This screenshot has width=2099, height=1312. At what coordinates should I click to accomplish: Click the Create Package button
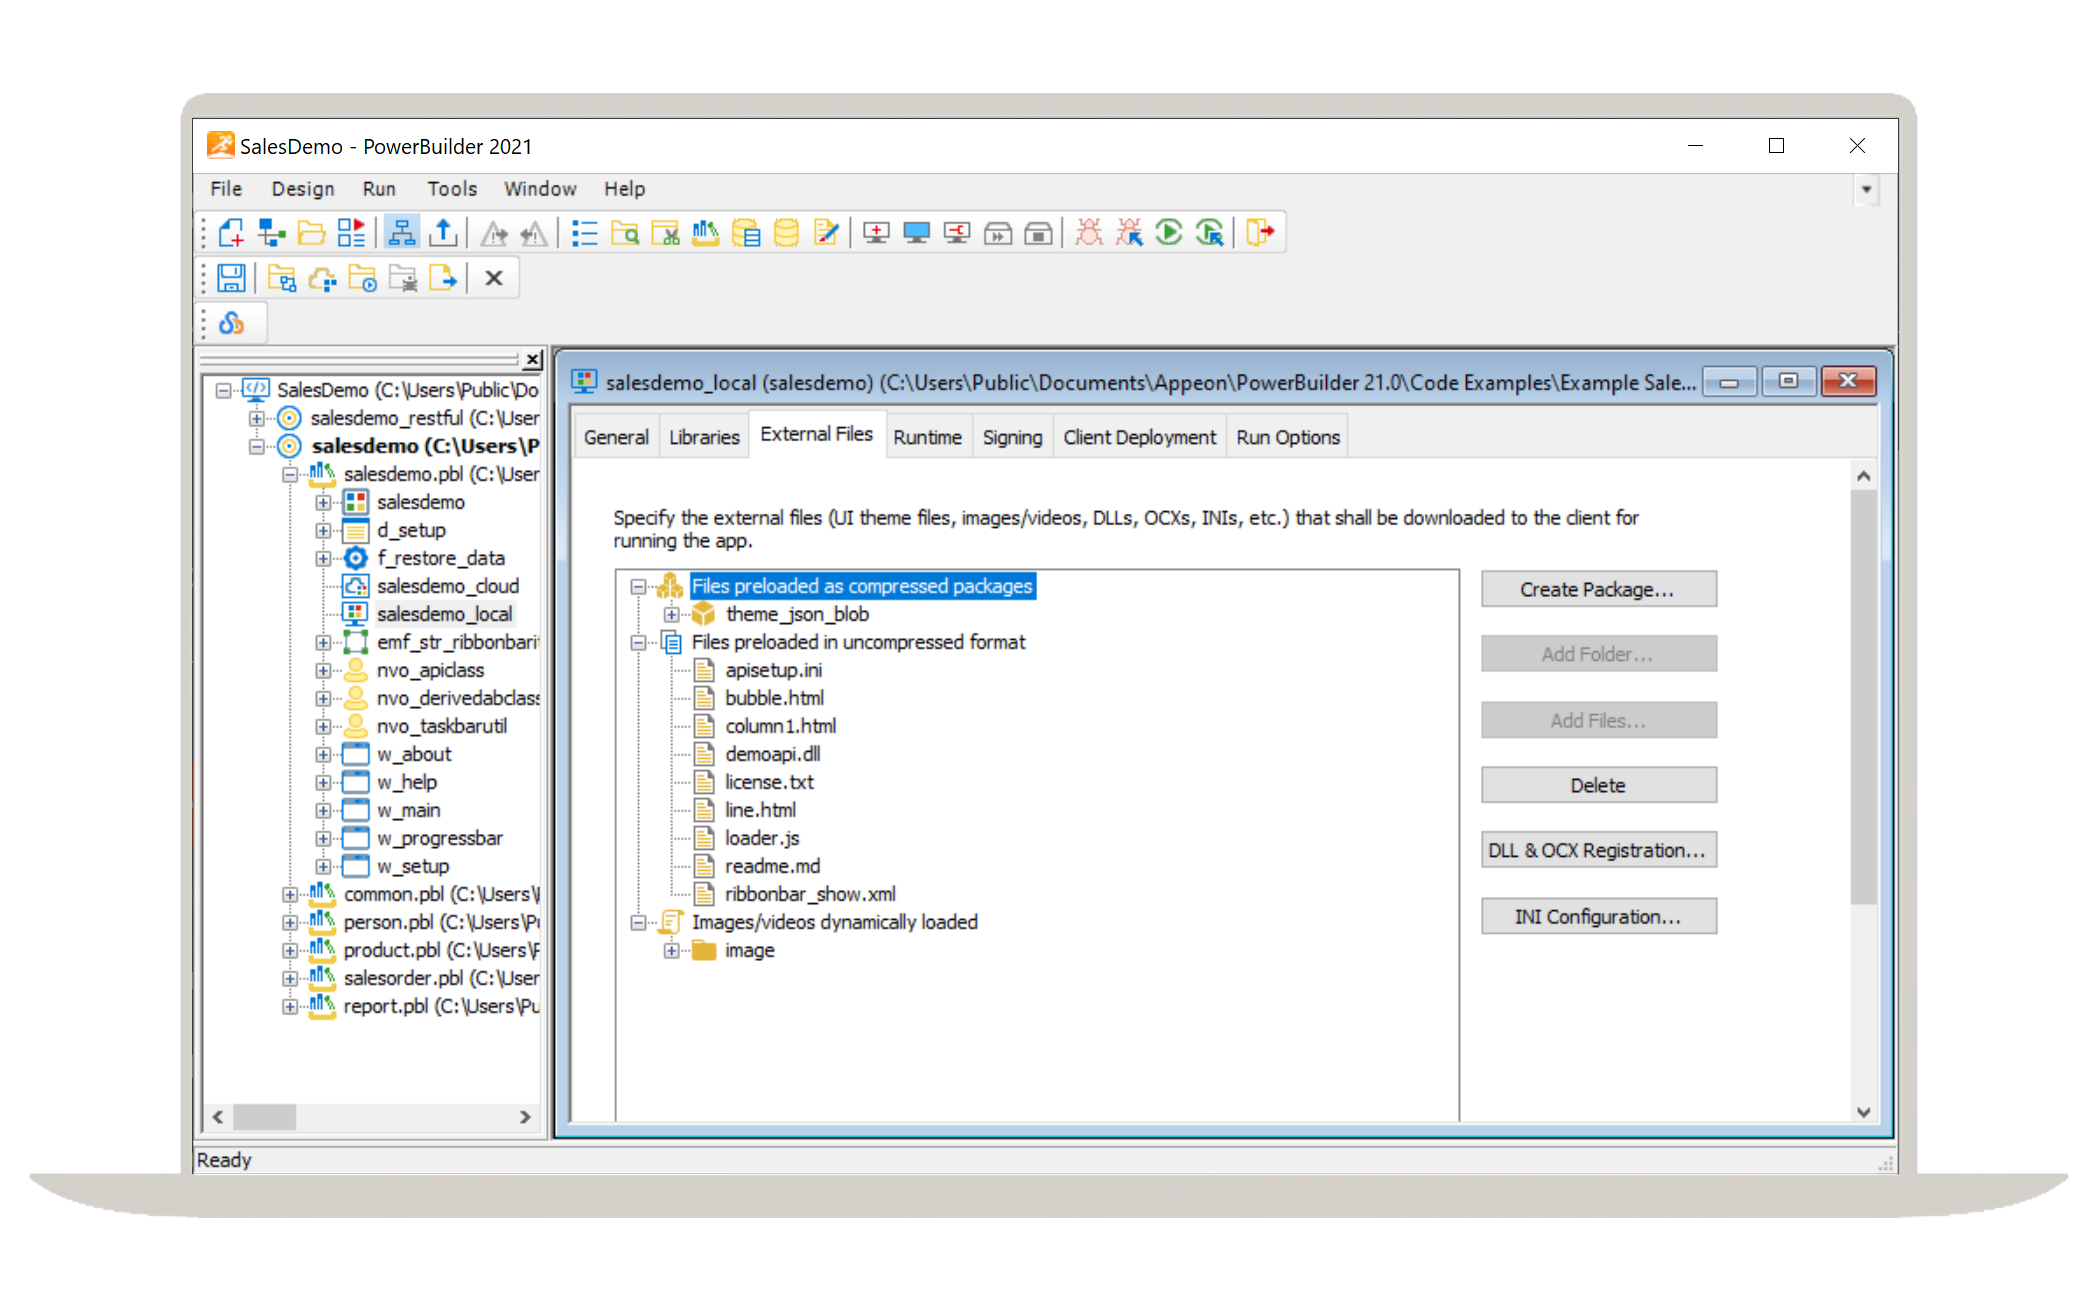click(x=1598, y=589)
